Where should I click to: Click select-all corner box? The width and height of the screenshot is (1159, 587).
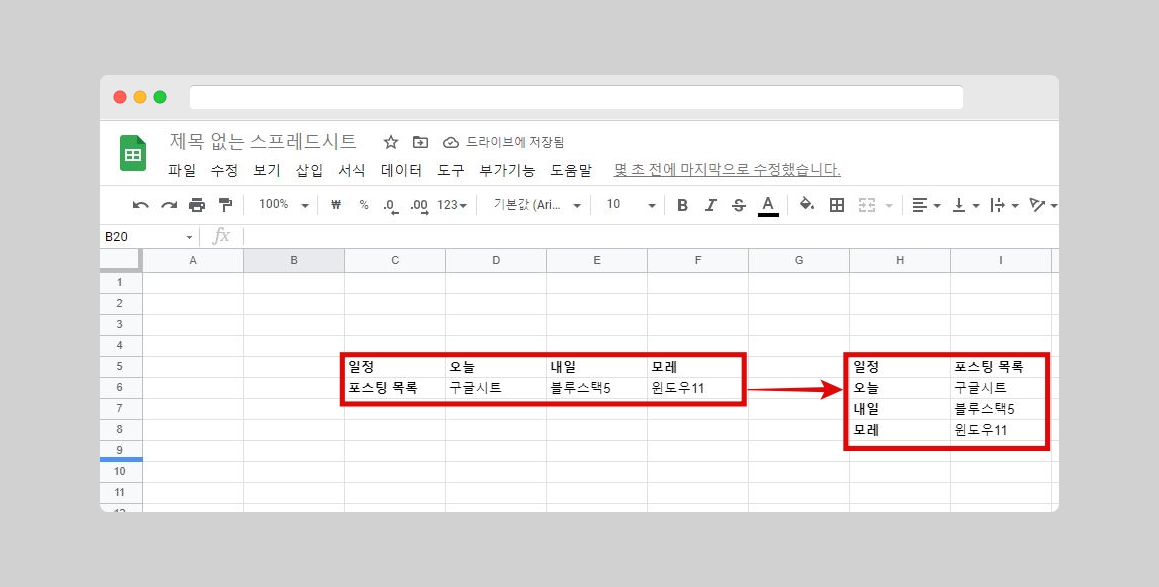click(x=120, y=260)
